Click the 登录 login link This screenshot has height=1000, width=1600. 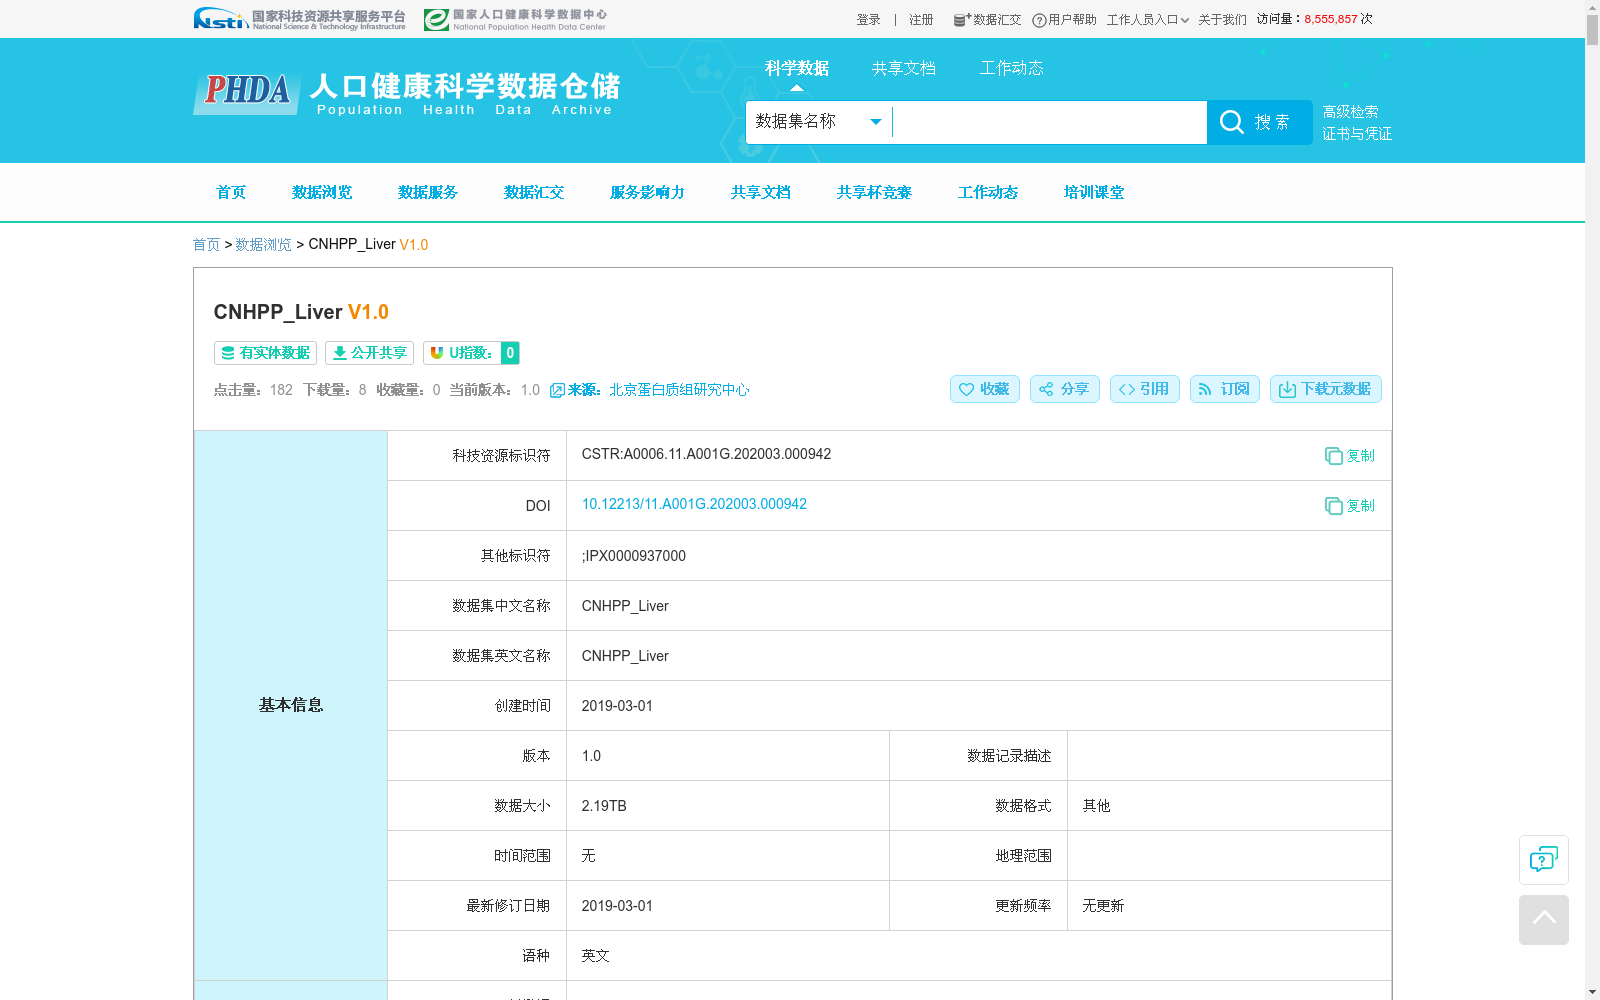tap(868, 20)
